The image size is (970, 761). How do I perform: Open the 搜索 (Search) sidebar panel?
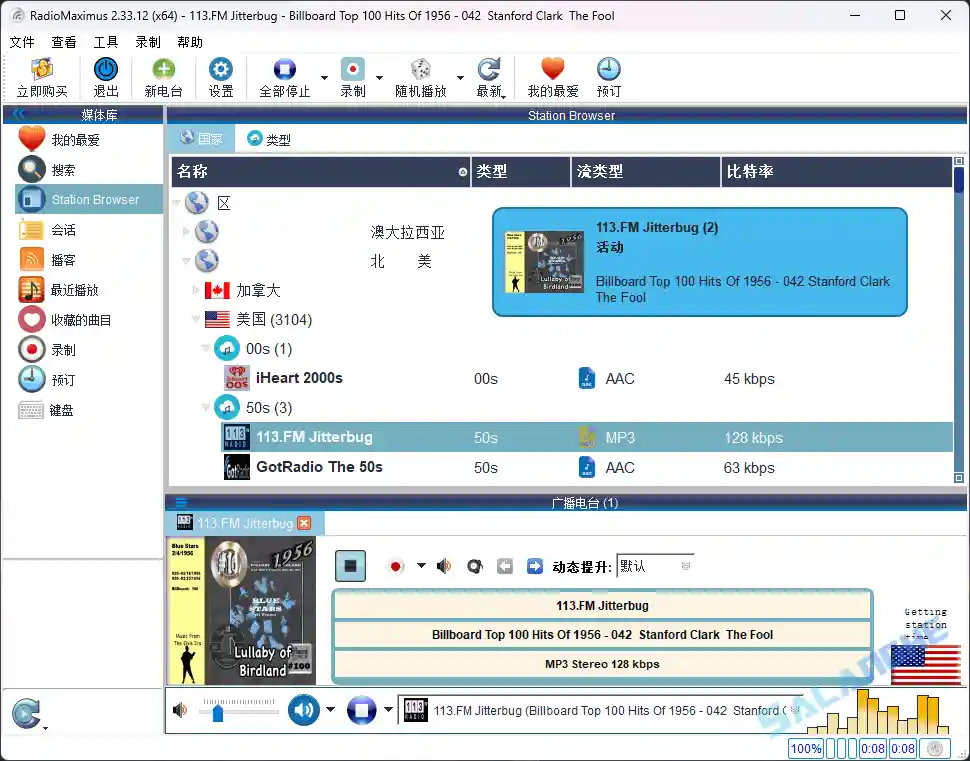(70, 170)
